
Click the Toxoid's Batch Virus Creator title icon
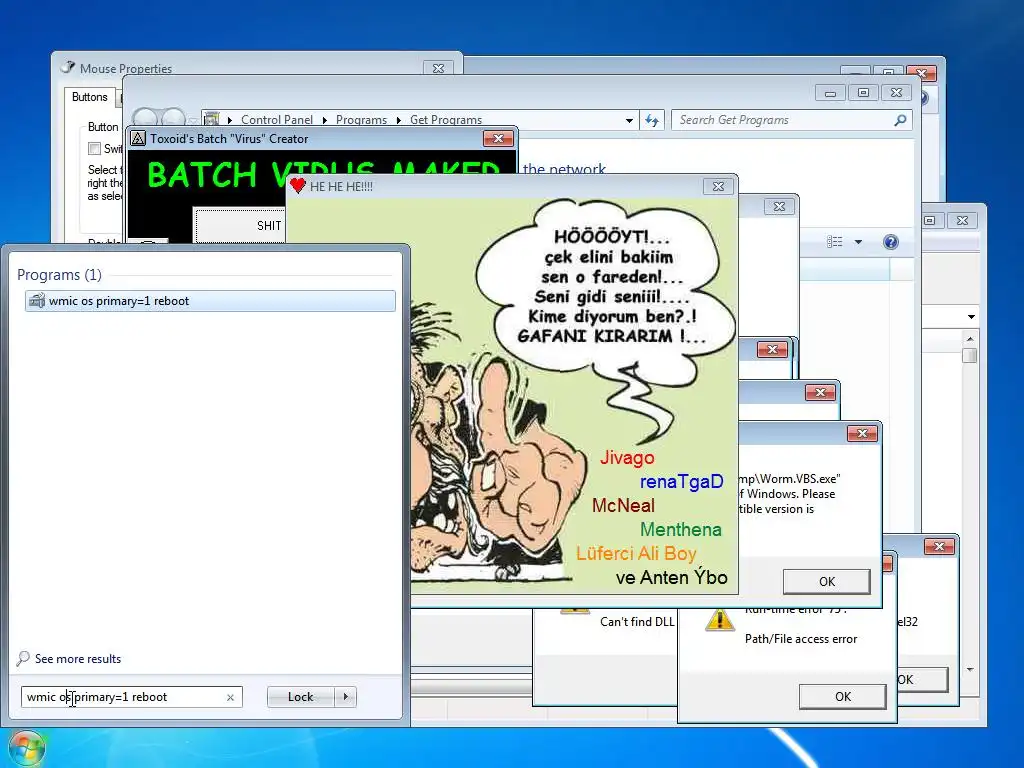[138, 138]
